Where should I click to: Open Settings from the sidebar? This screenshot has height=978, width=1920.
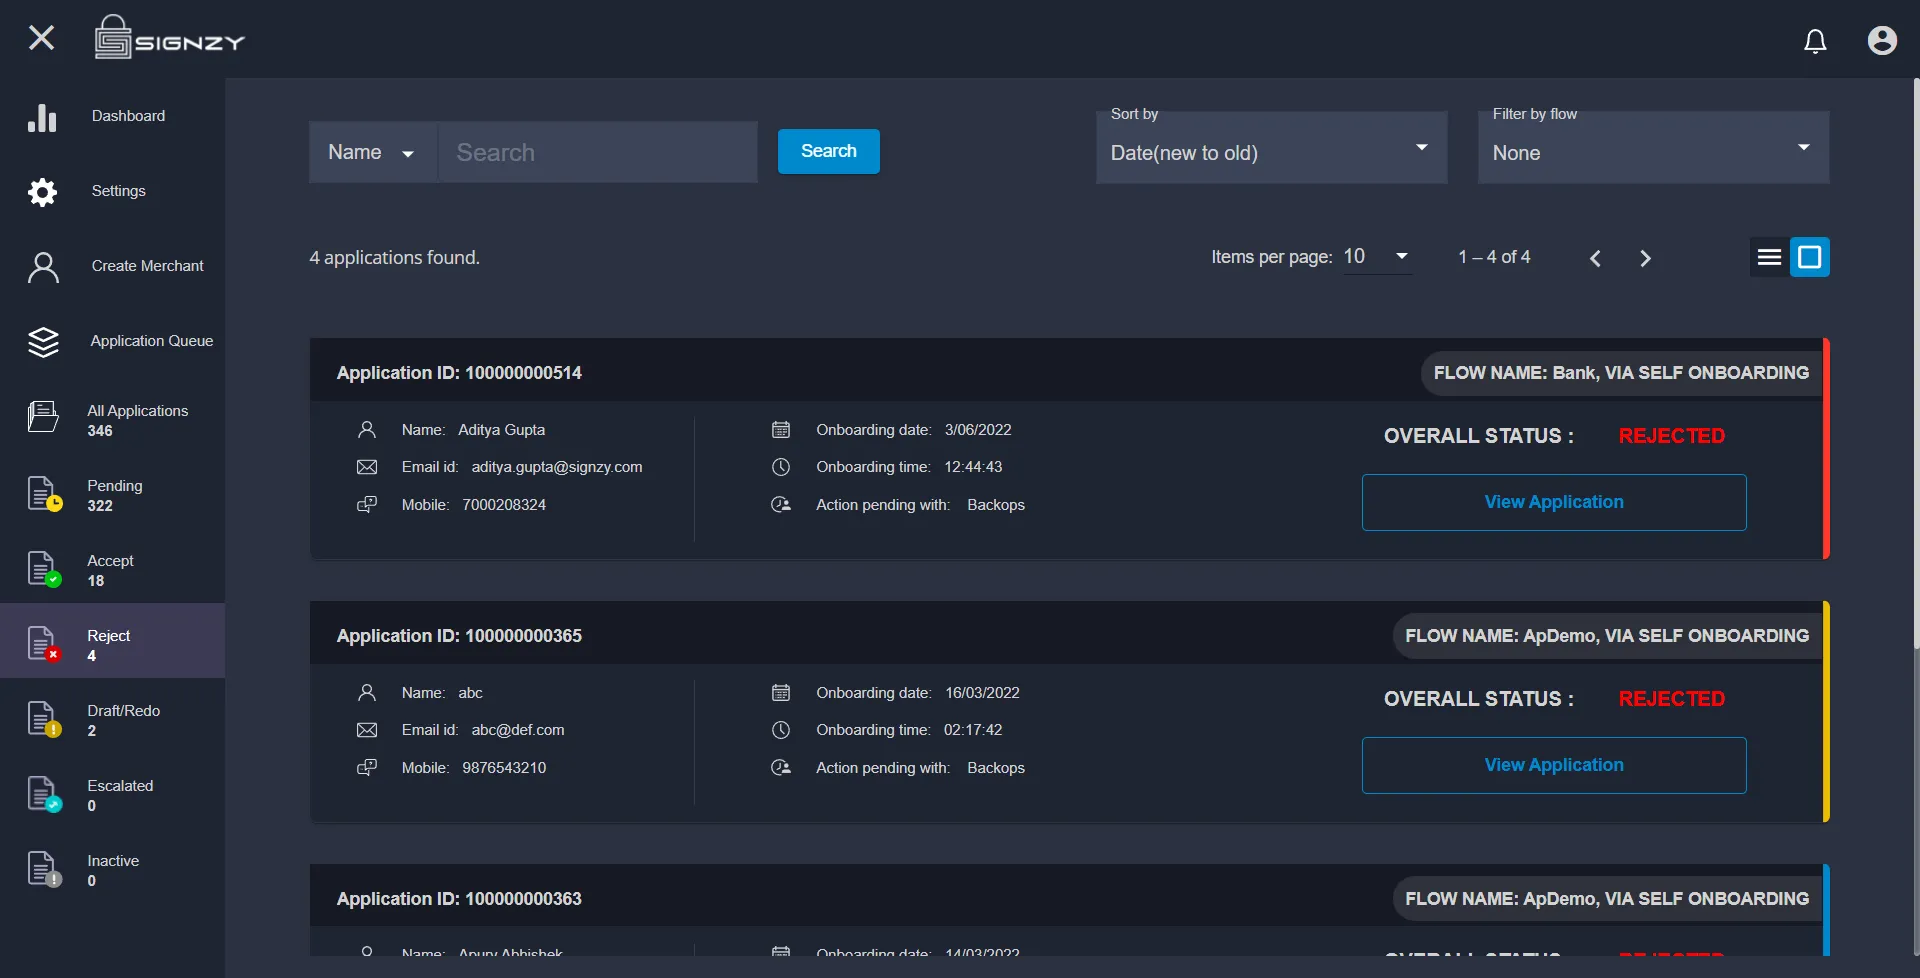coord(112,191)
